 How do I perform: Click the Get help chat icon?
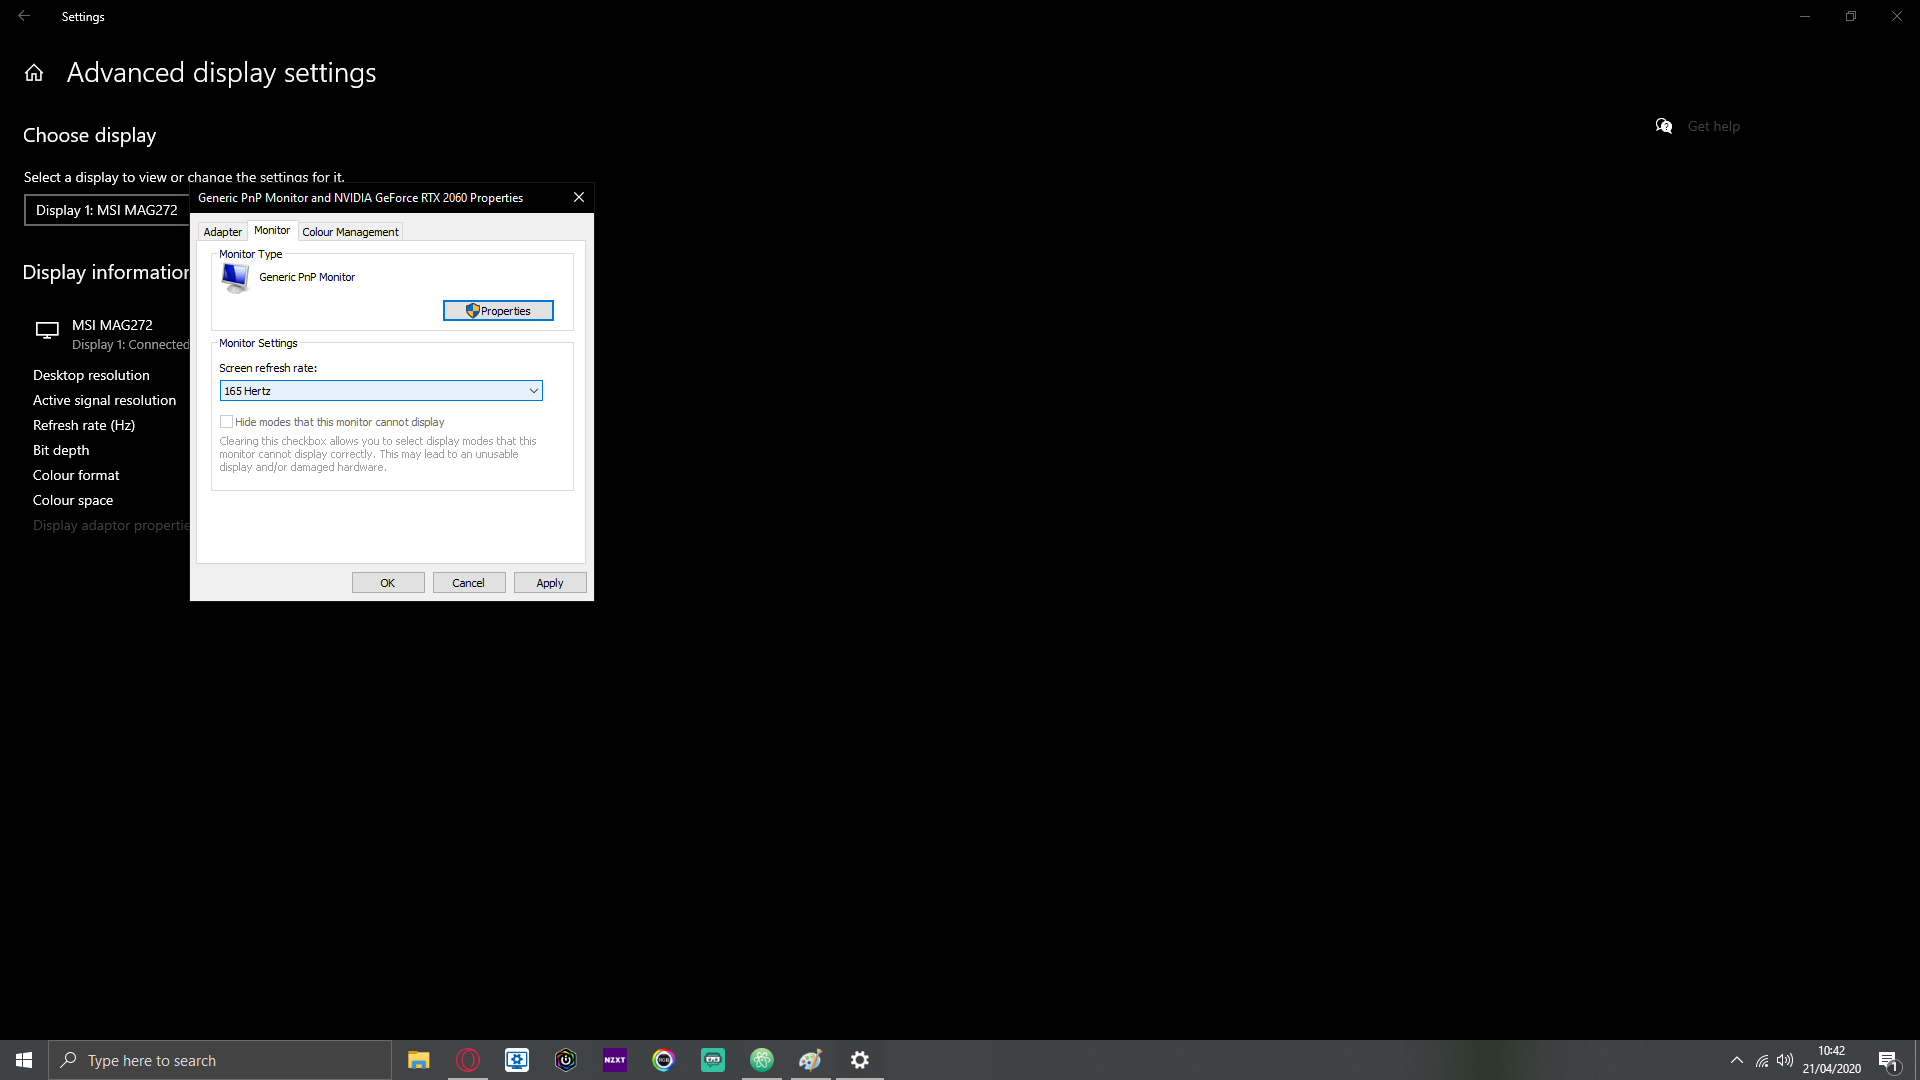pyautogui.click(x=1664, y=126)
